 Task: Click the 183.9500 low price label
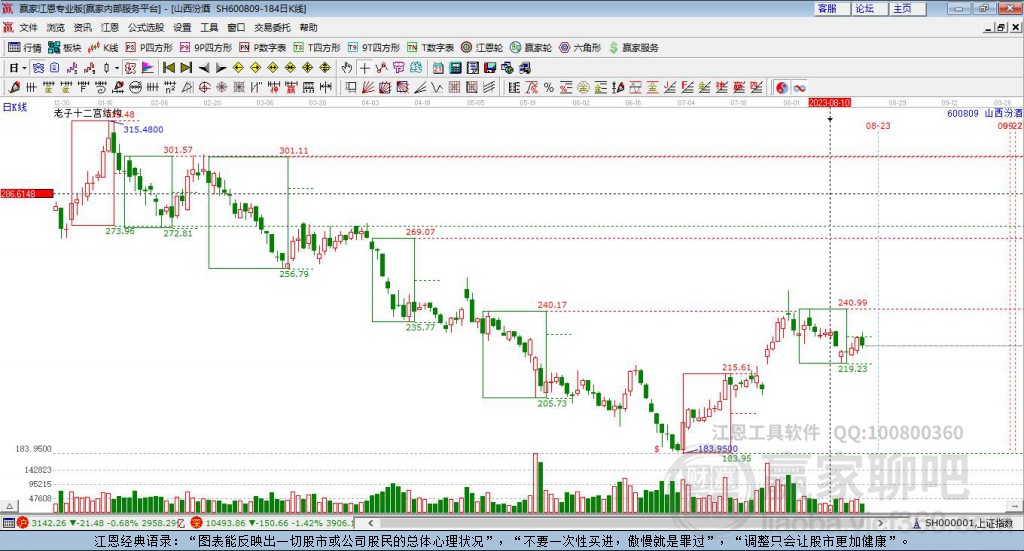click(718, 449)
